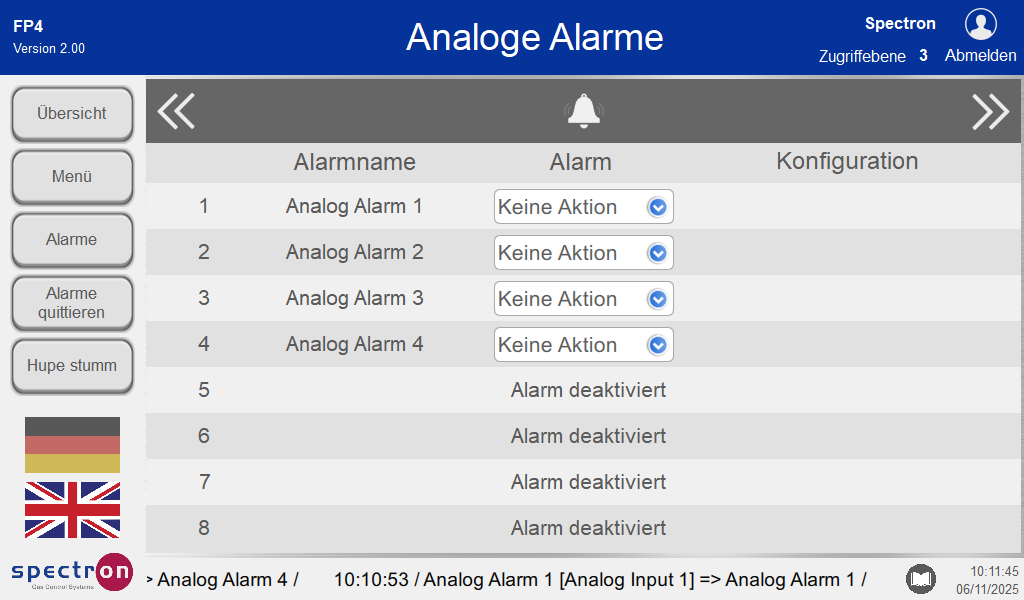Open the Analog Alarm 3 action dropdown
1024x600 pixels.
[584, 299]
